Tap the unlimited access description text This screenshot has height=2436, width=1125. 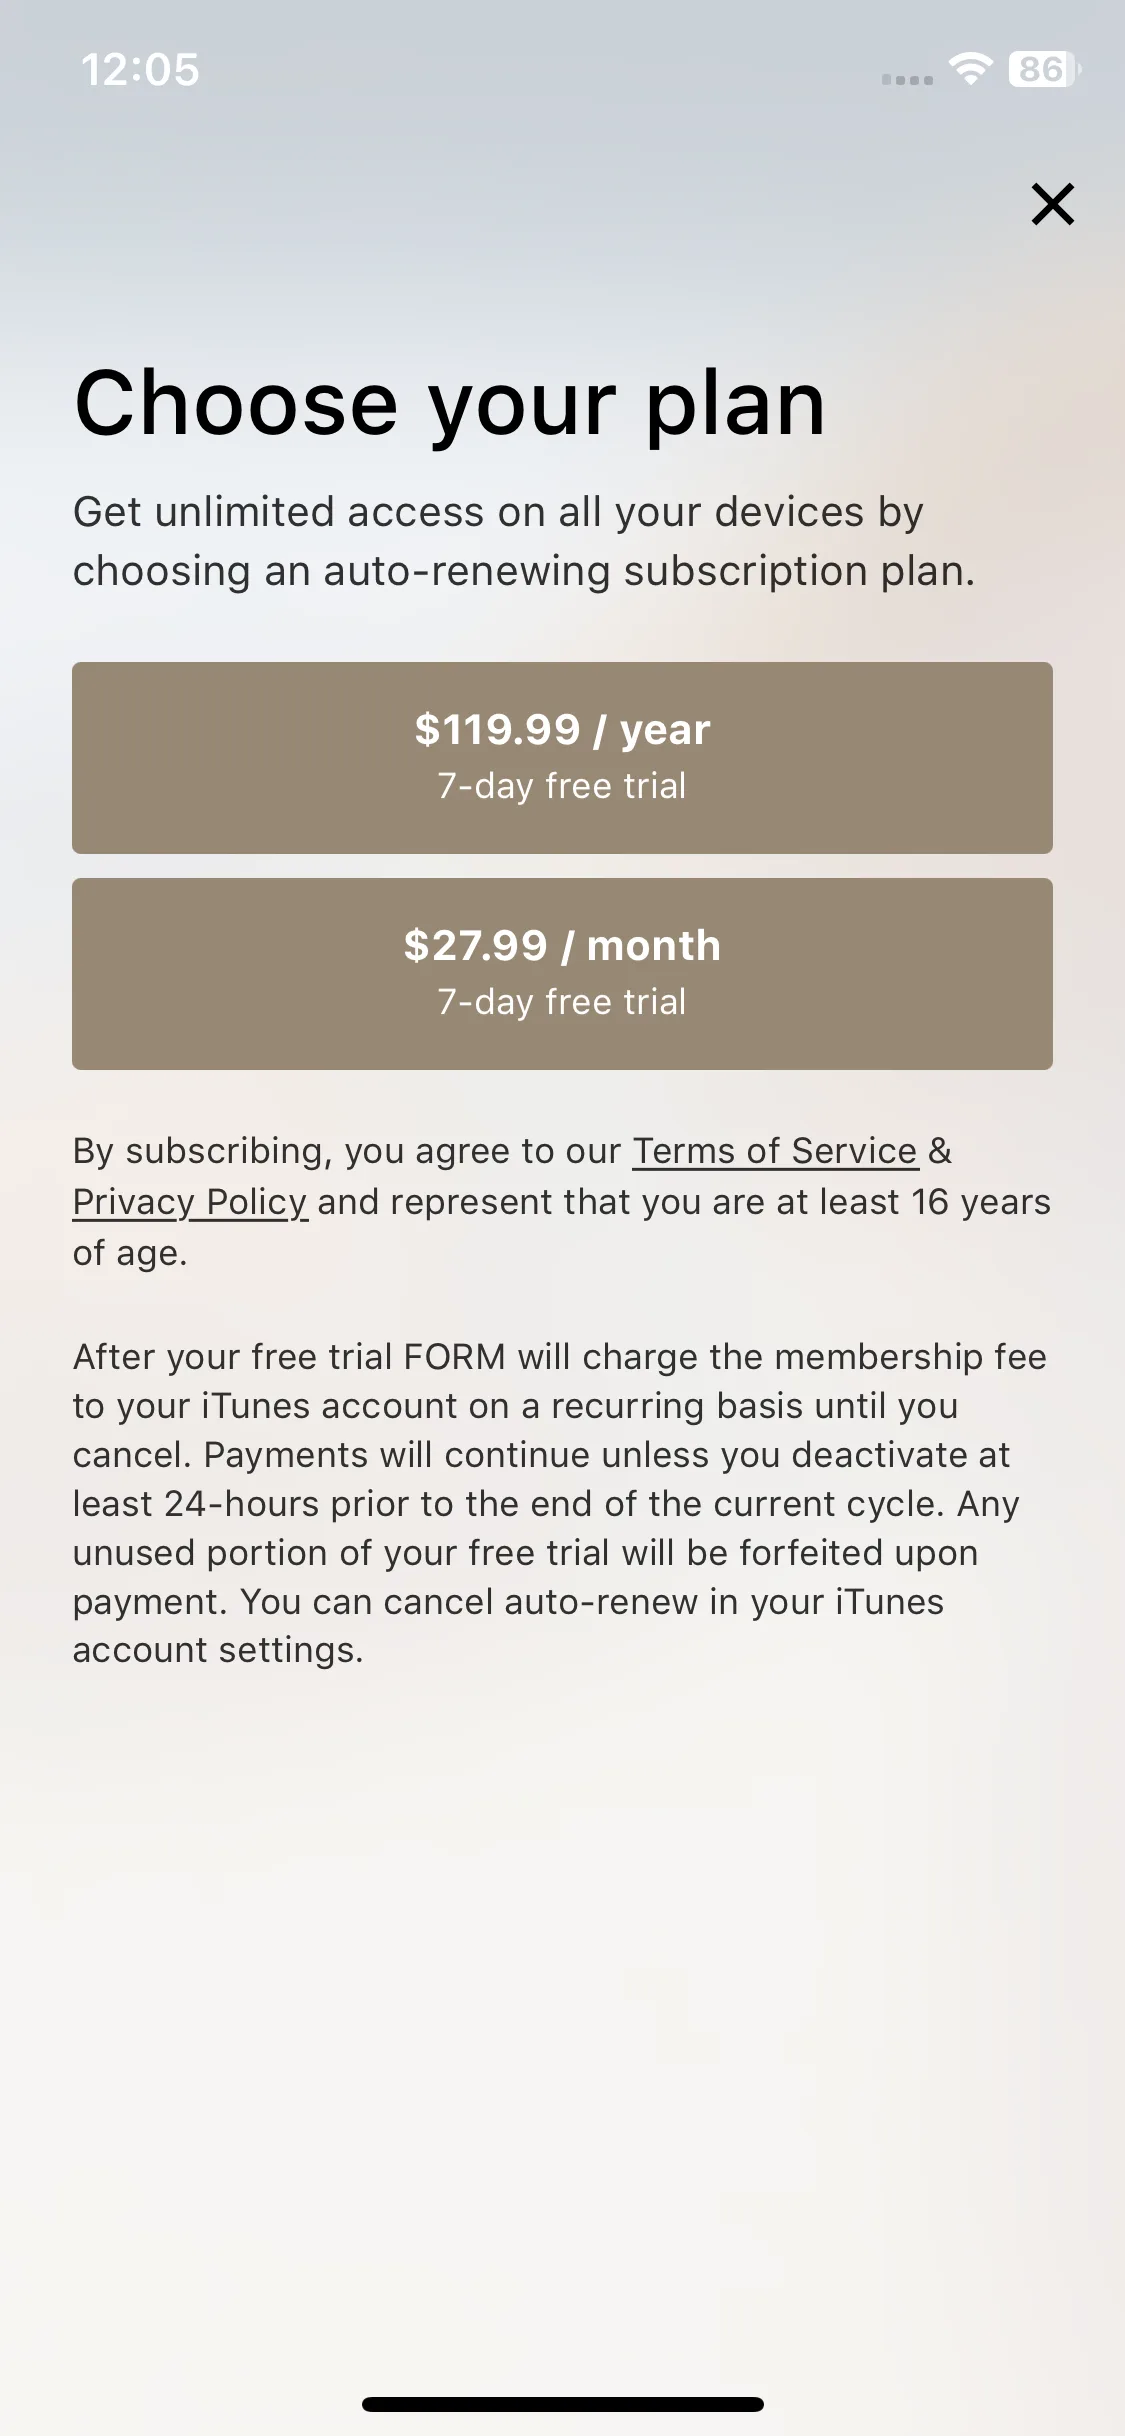(524, 541)
